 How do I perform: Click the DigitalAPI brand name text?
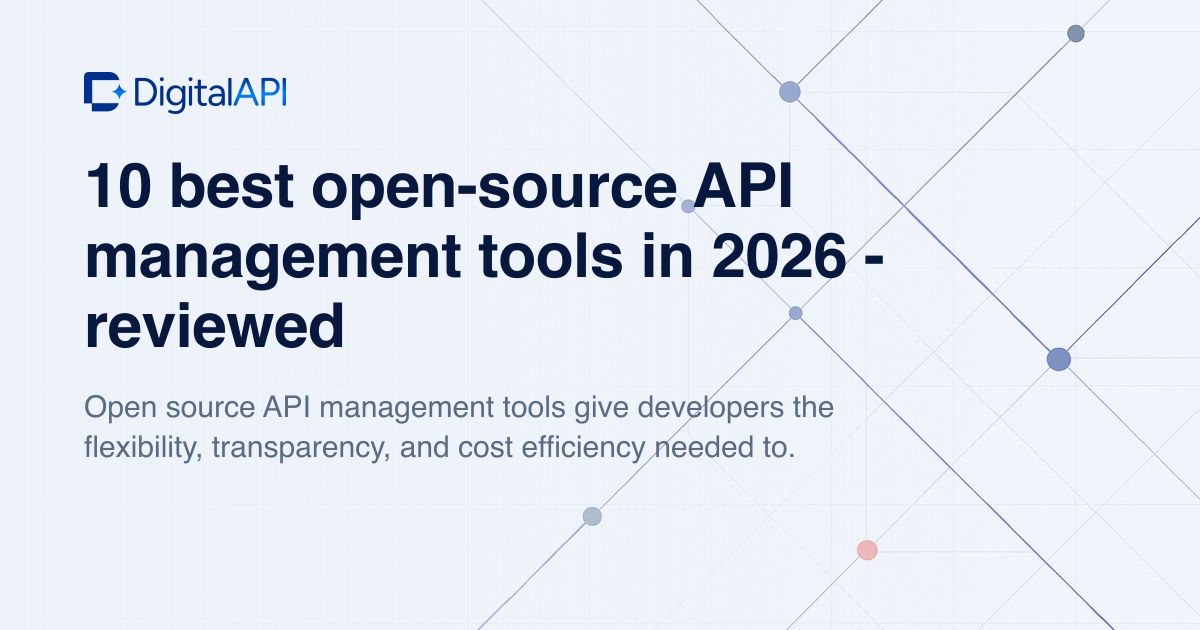(211, 93)
